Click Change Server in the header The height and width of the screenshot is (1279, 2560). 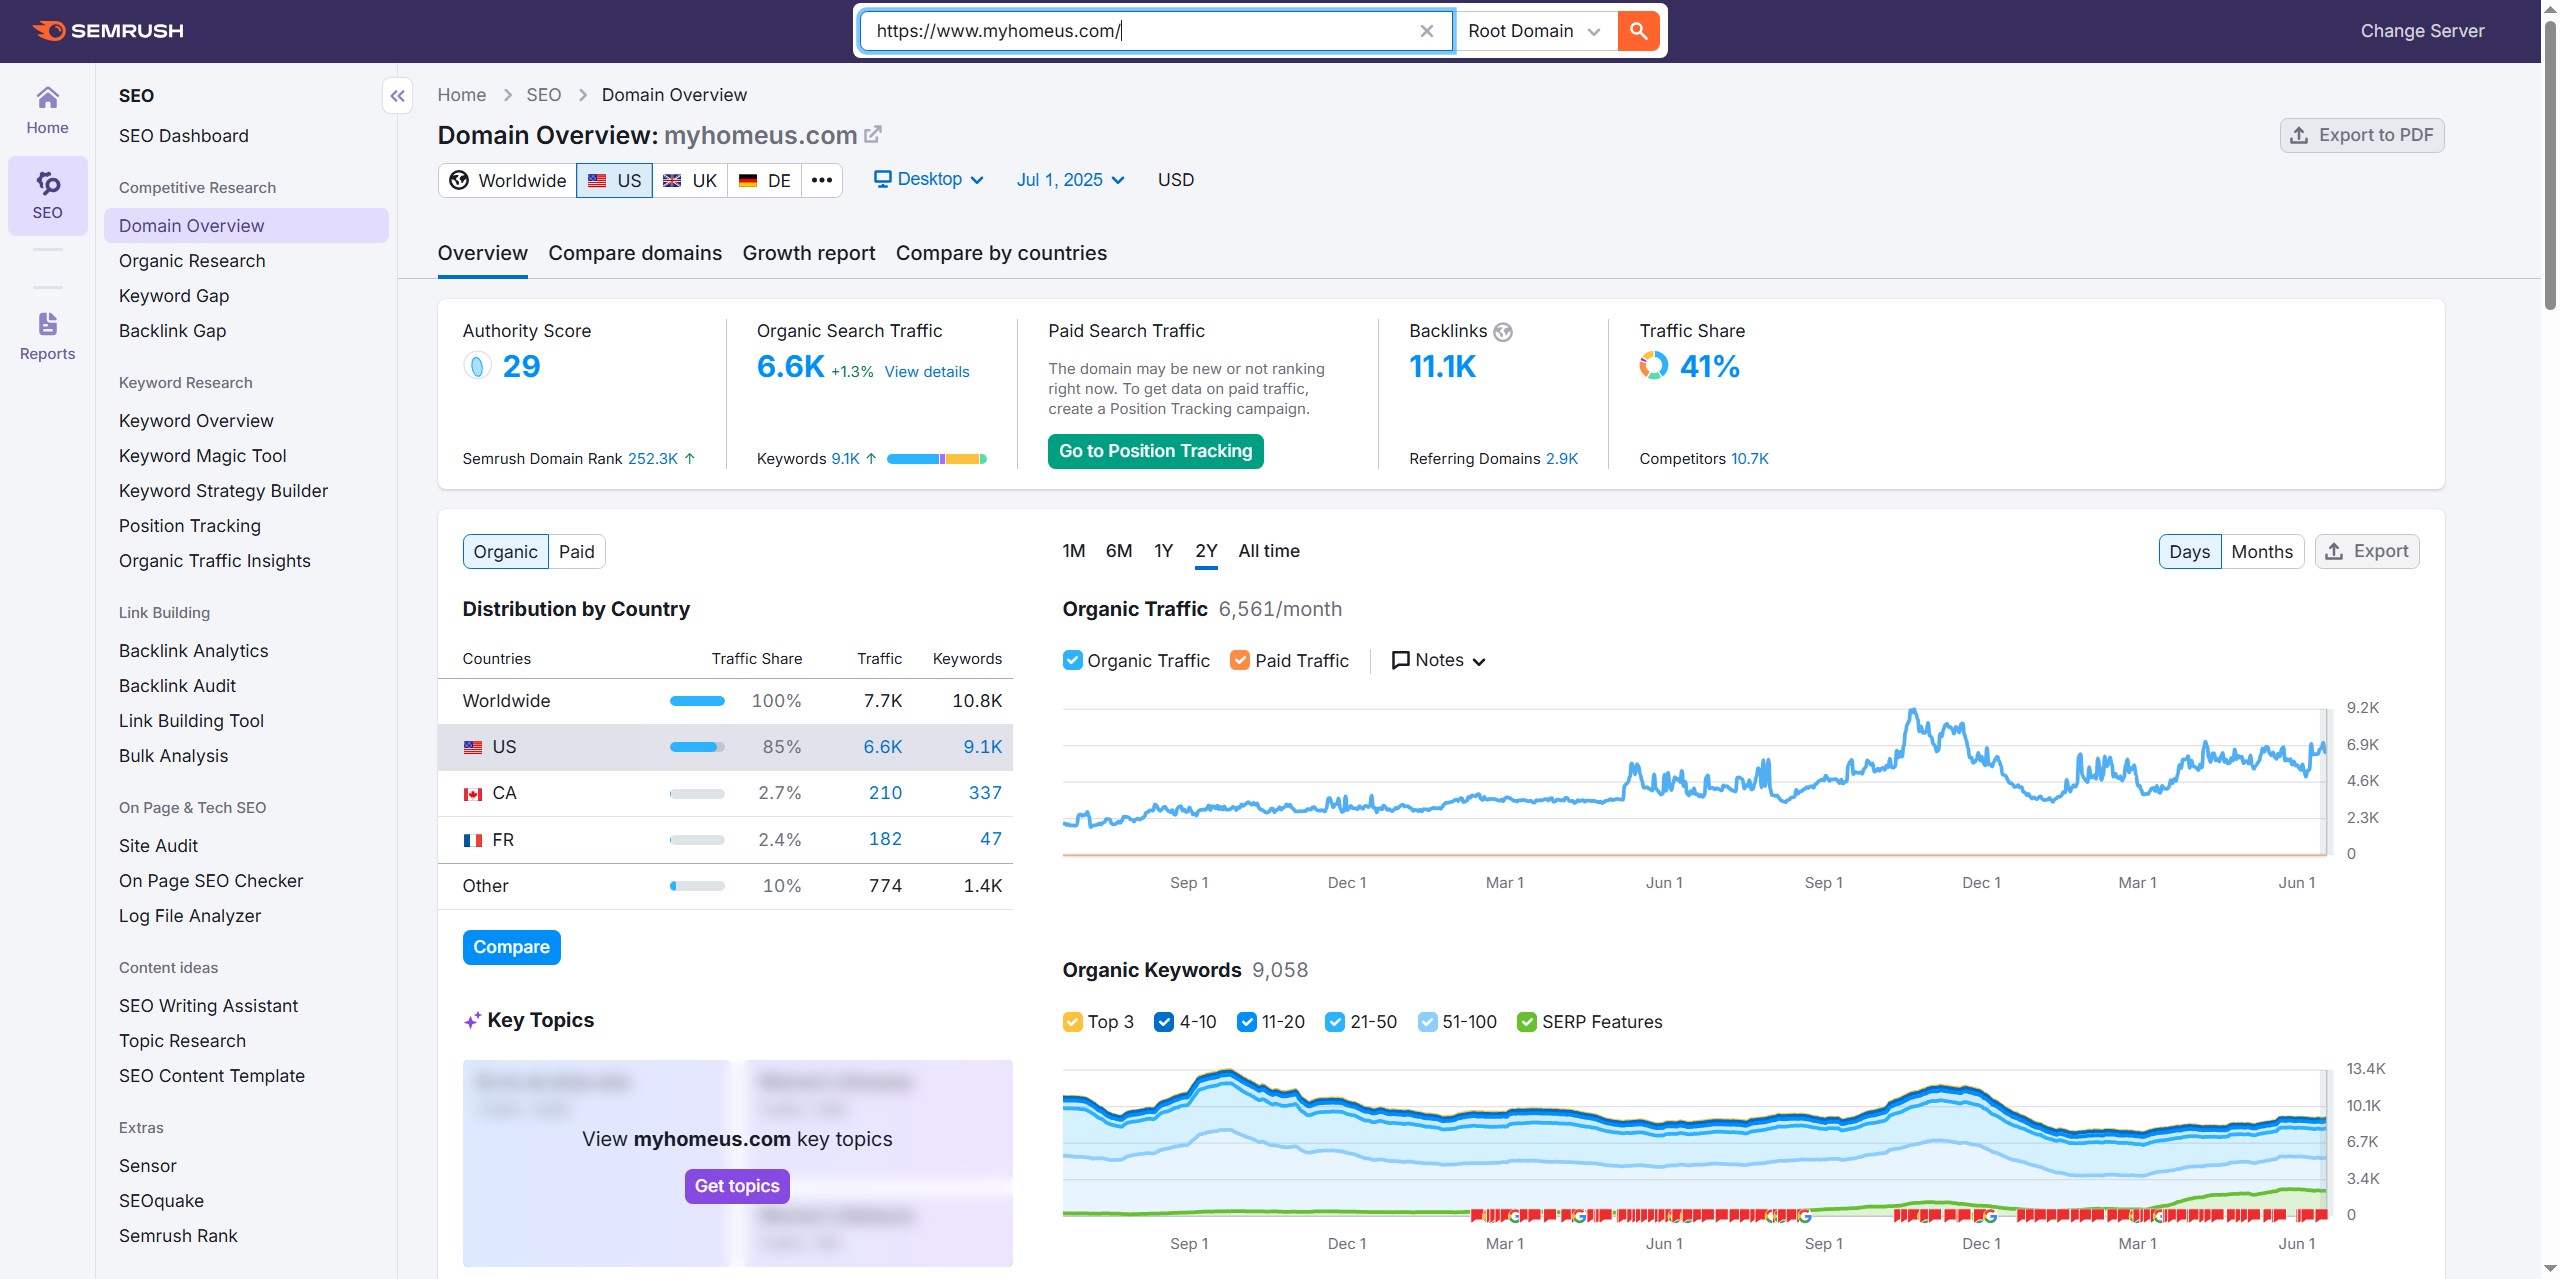[x=2422, y=31]
